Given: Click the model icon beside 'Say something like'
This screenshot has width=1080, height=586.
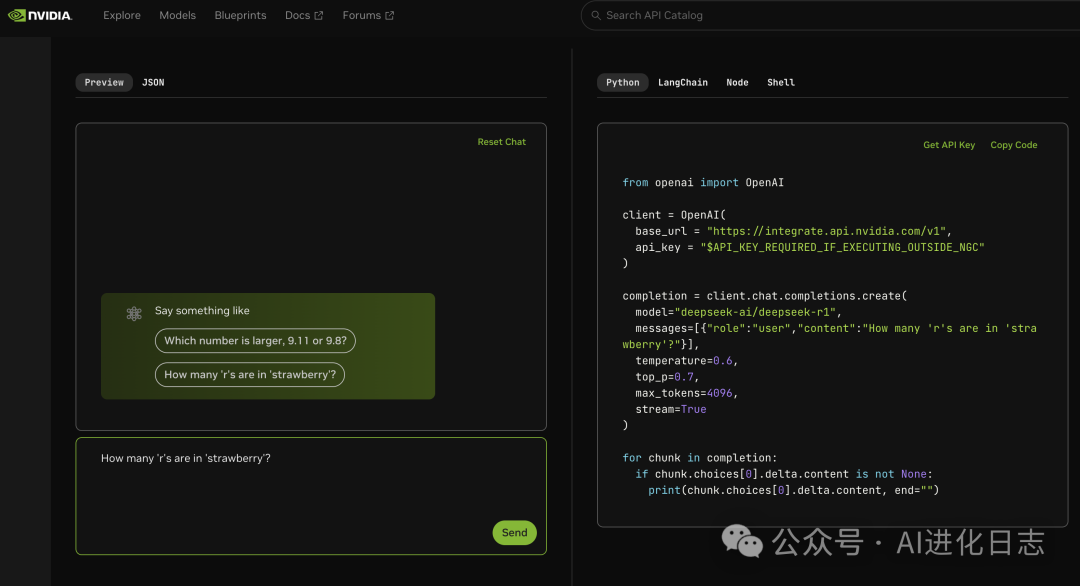Looking at the screenshot, I should 134,314.
